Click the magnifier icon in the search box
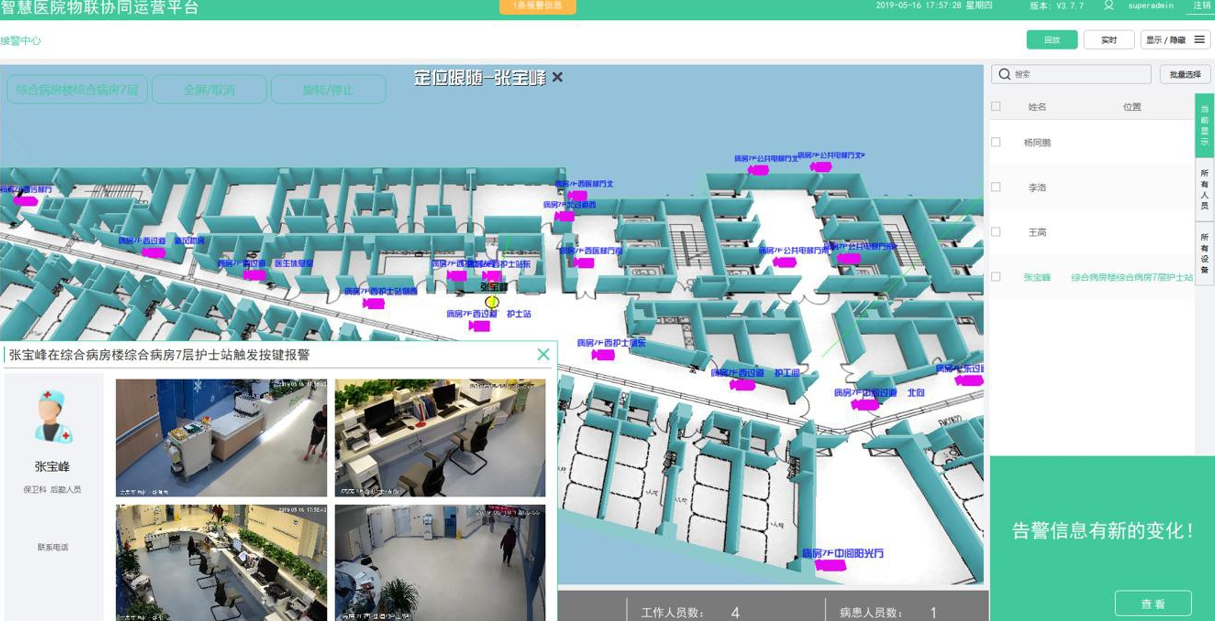 coord(1004,74)
